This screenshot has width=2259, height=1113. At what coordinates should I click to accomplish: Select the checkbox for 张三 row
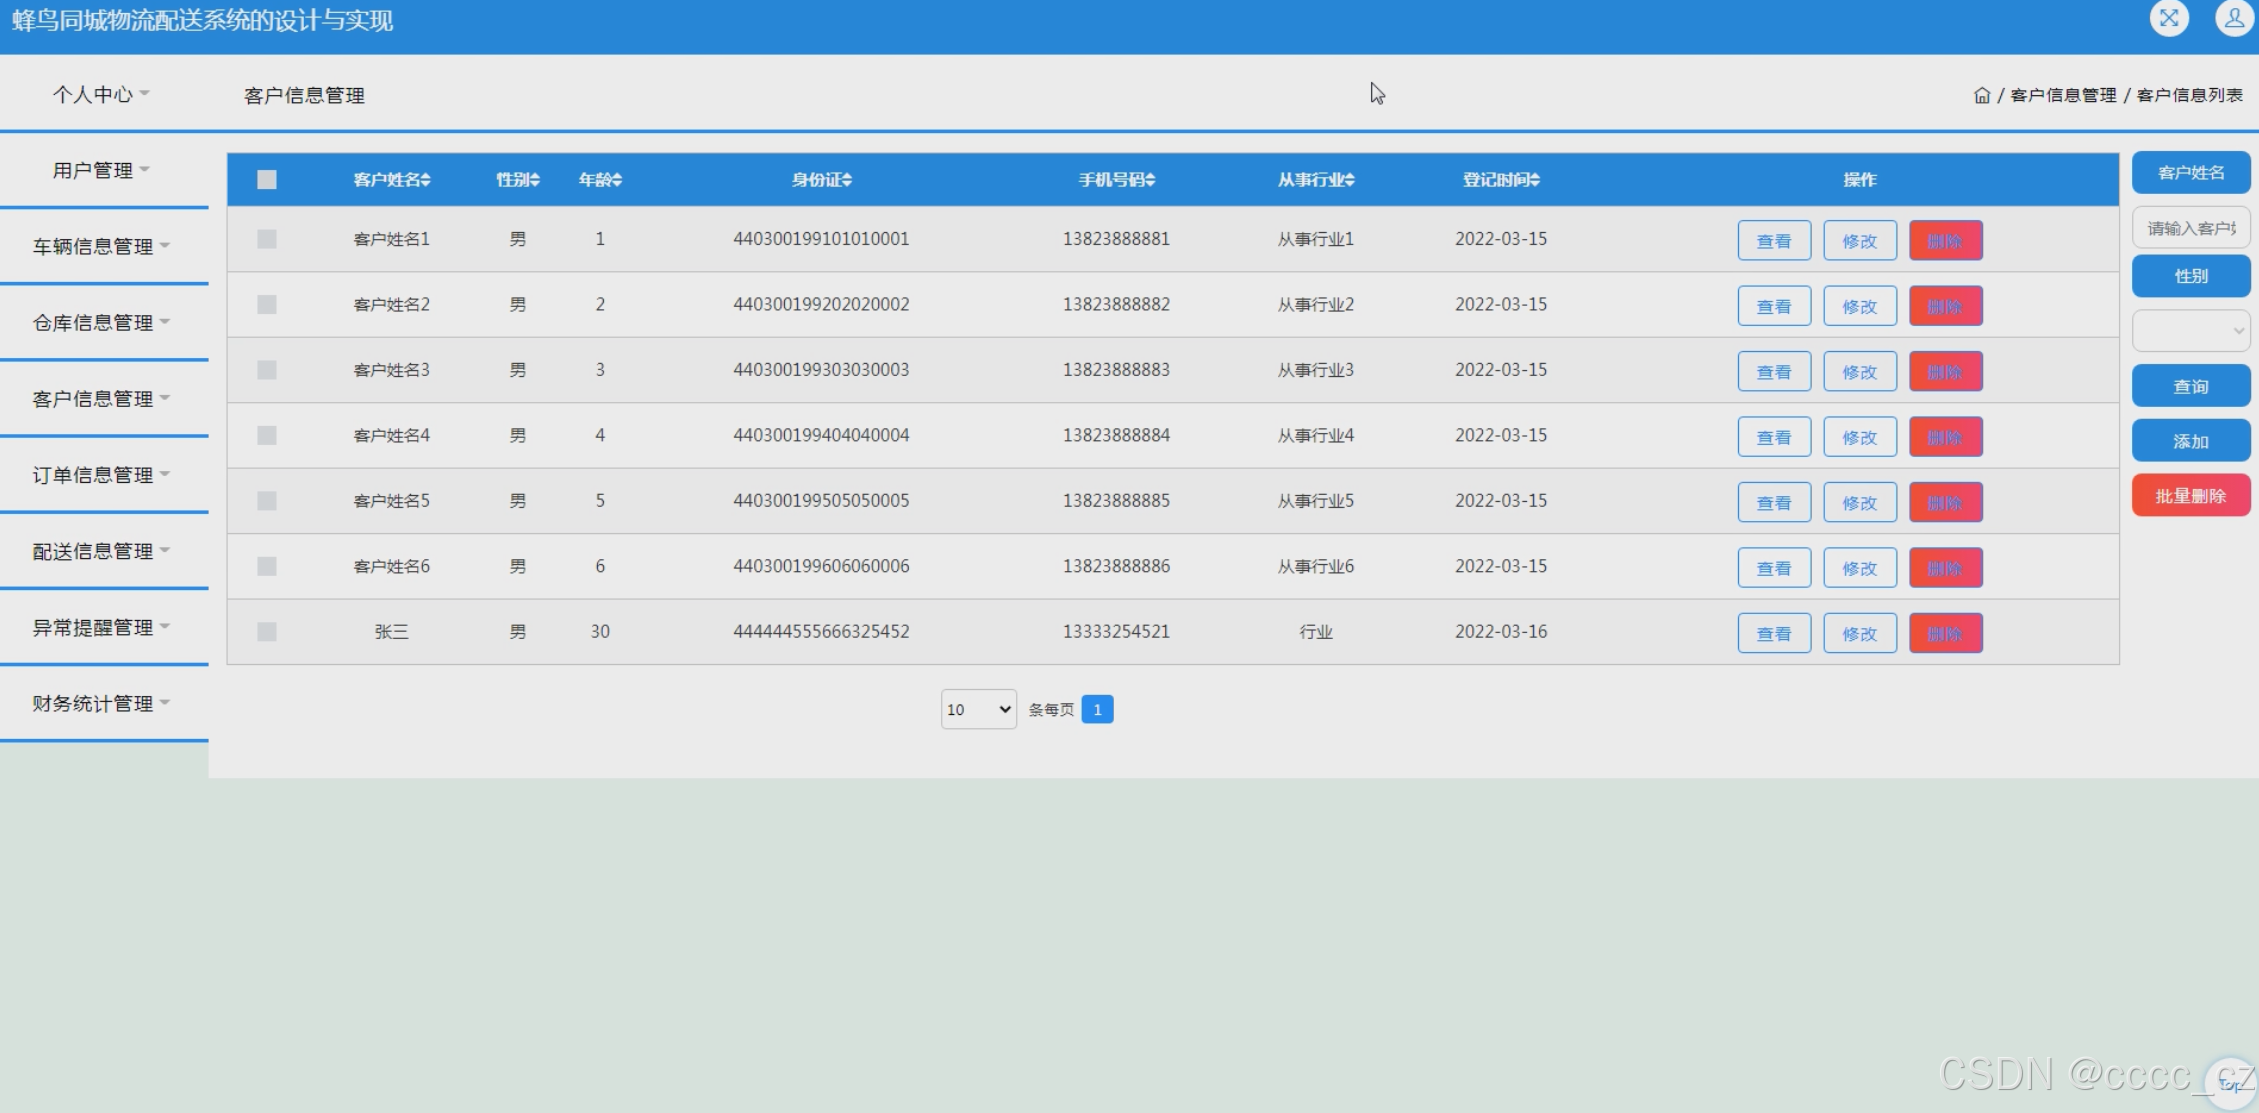pos(266,632)
